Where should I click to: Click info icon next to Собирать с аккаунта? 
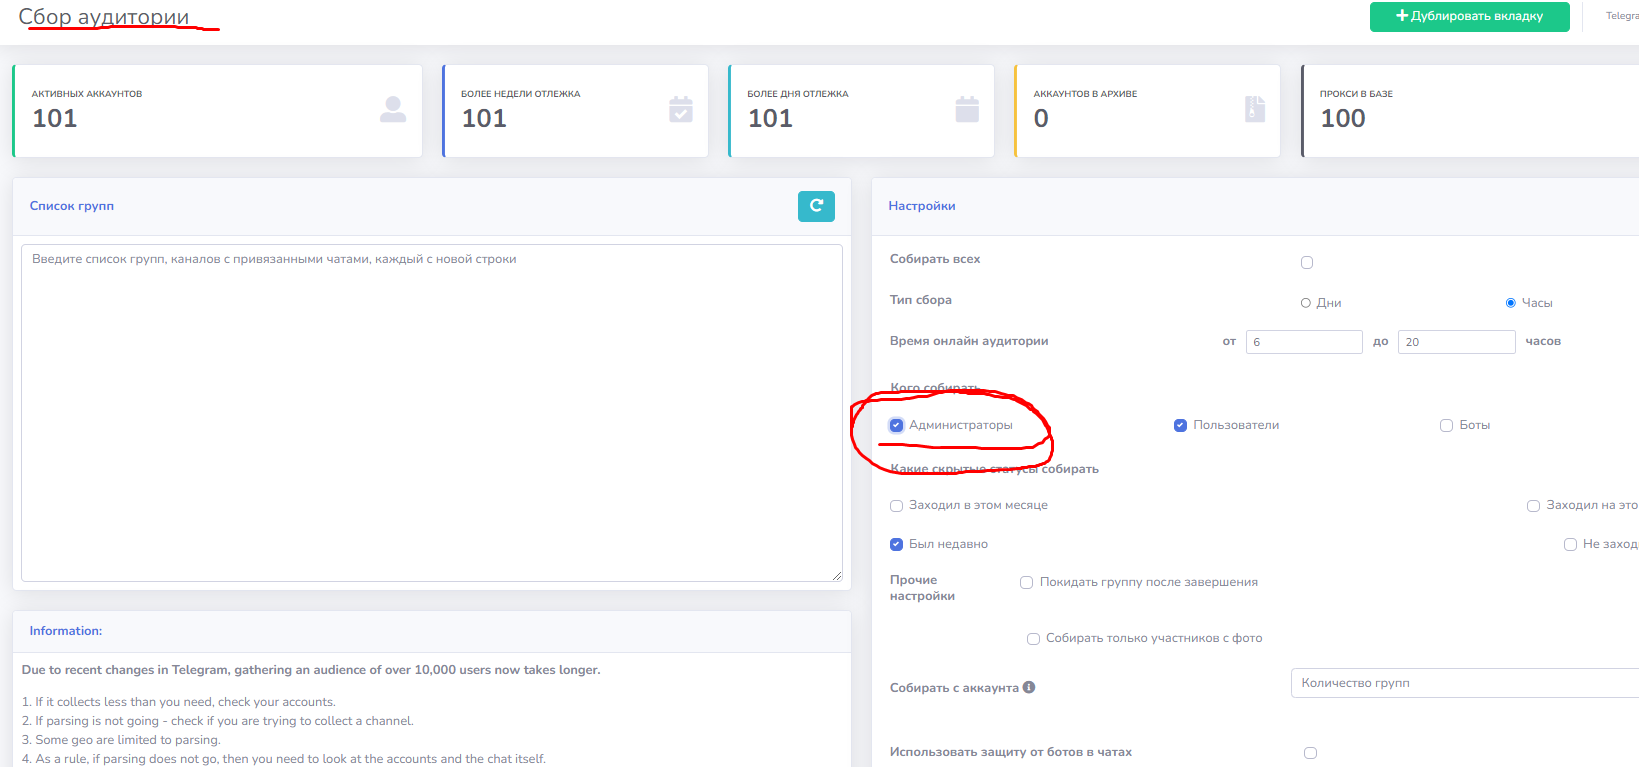click(x=1029, y=687)
